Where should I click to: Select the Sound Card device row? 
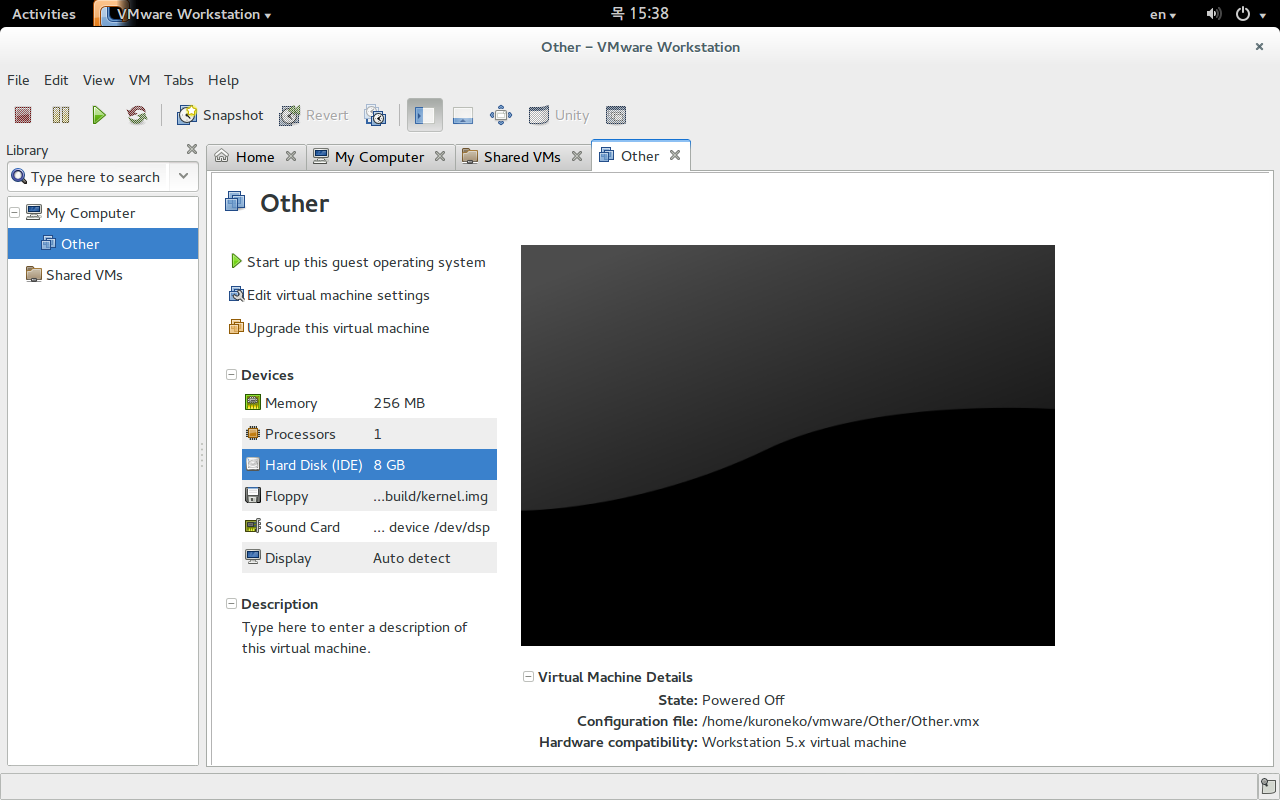pos(369,527)
